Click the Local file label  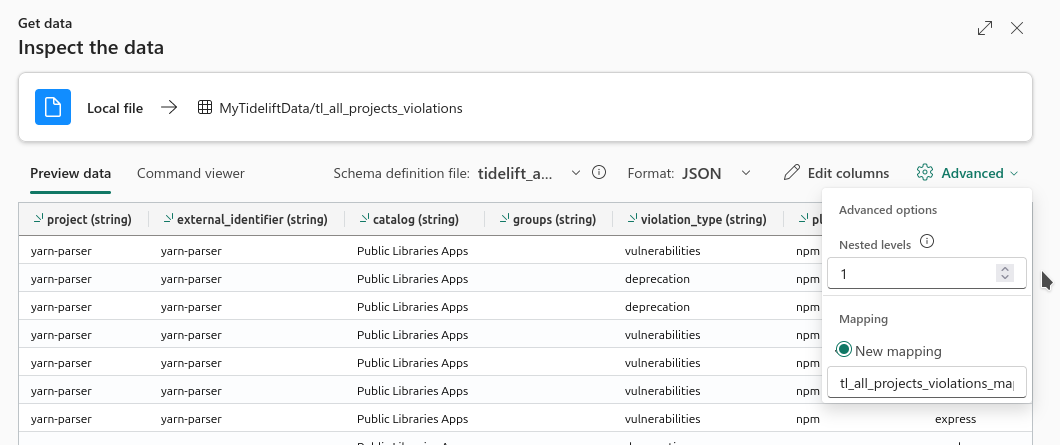pos(115,108)
